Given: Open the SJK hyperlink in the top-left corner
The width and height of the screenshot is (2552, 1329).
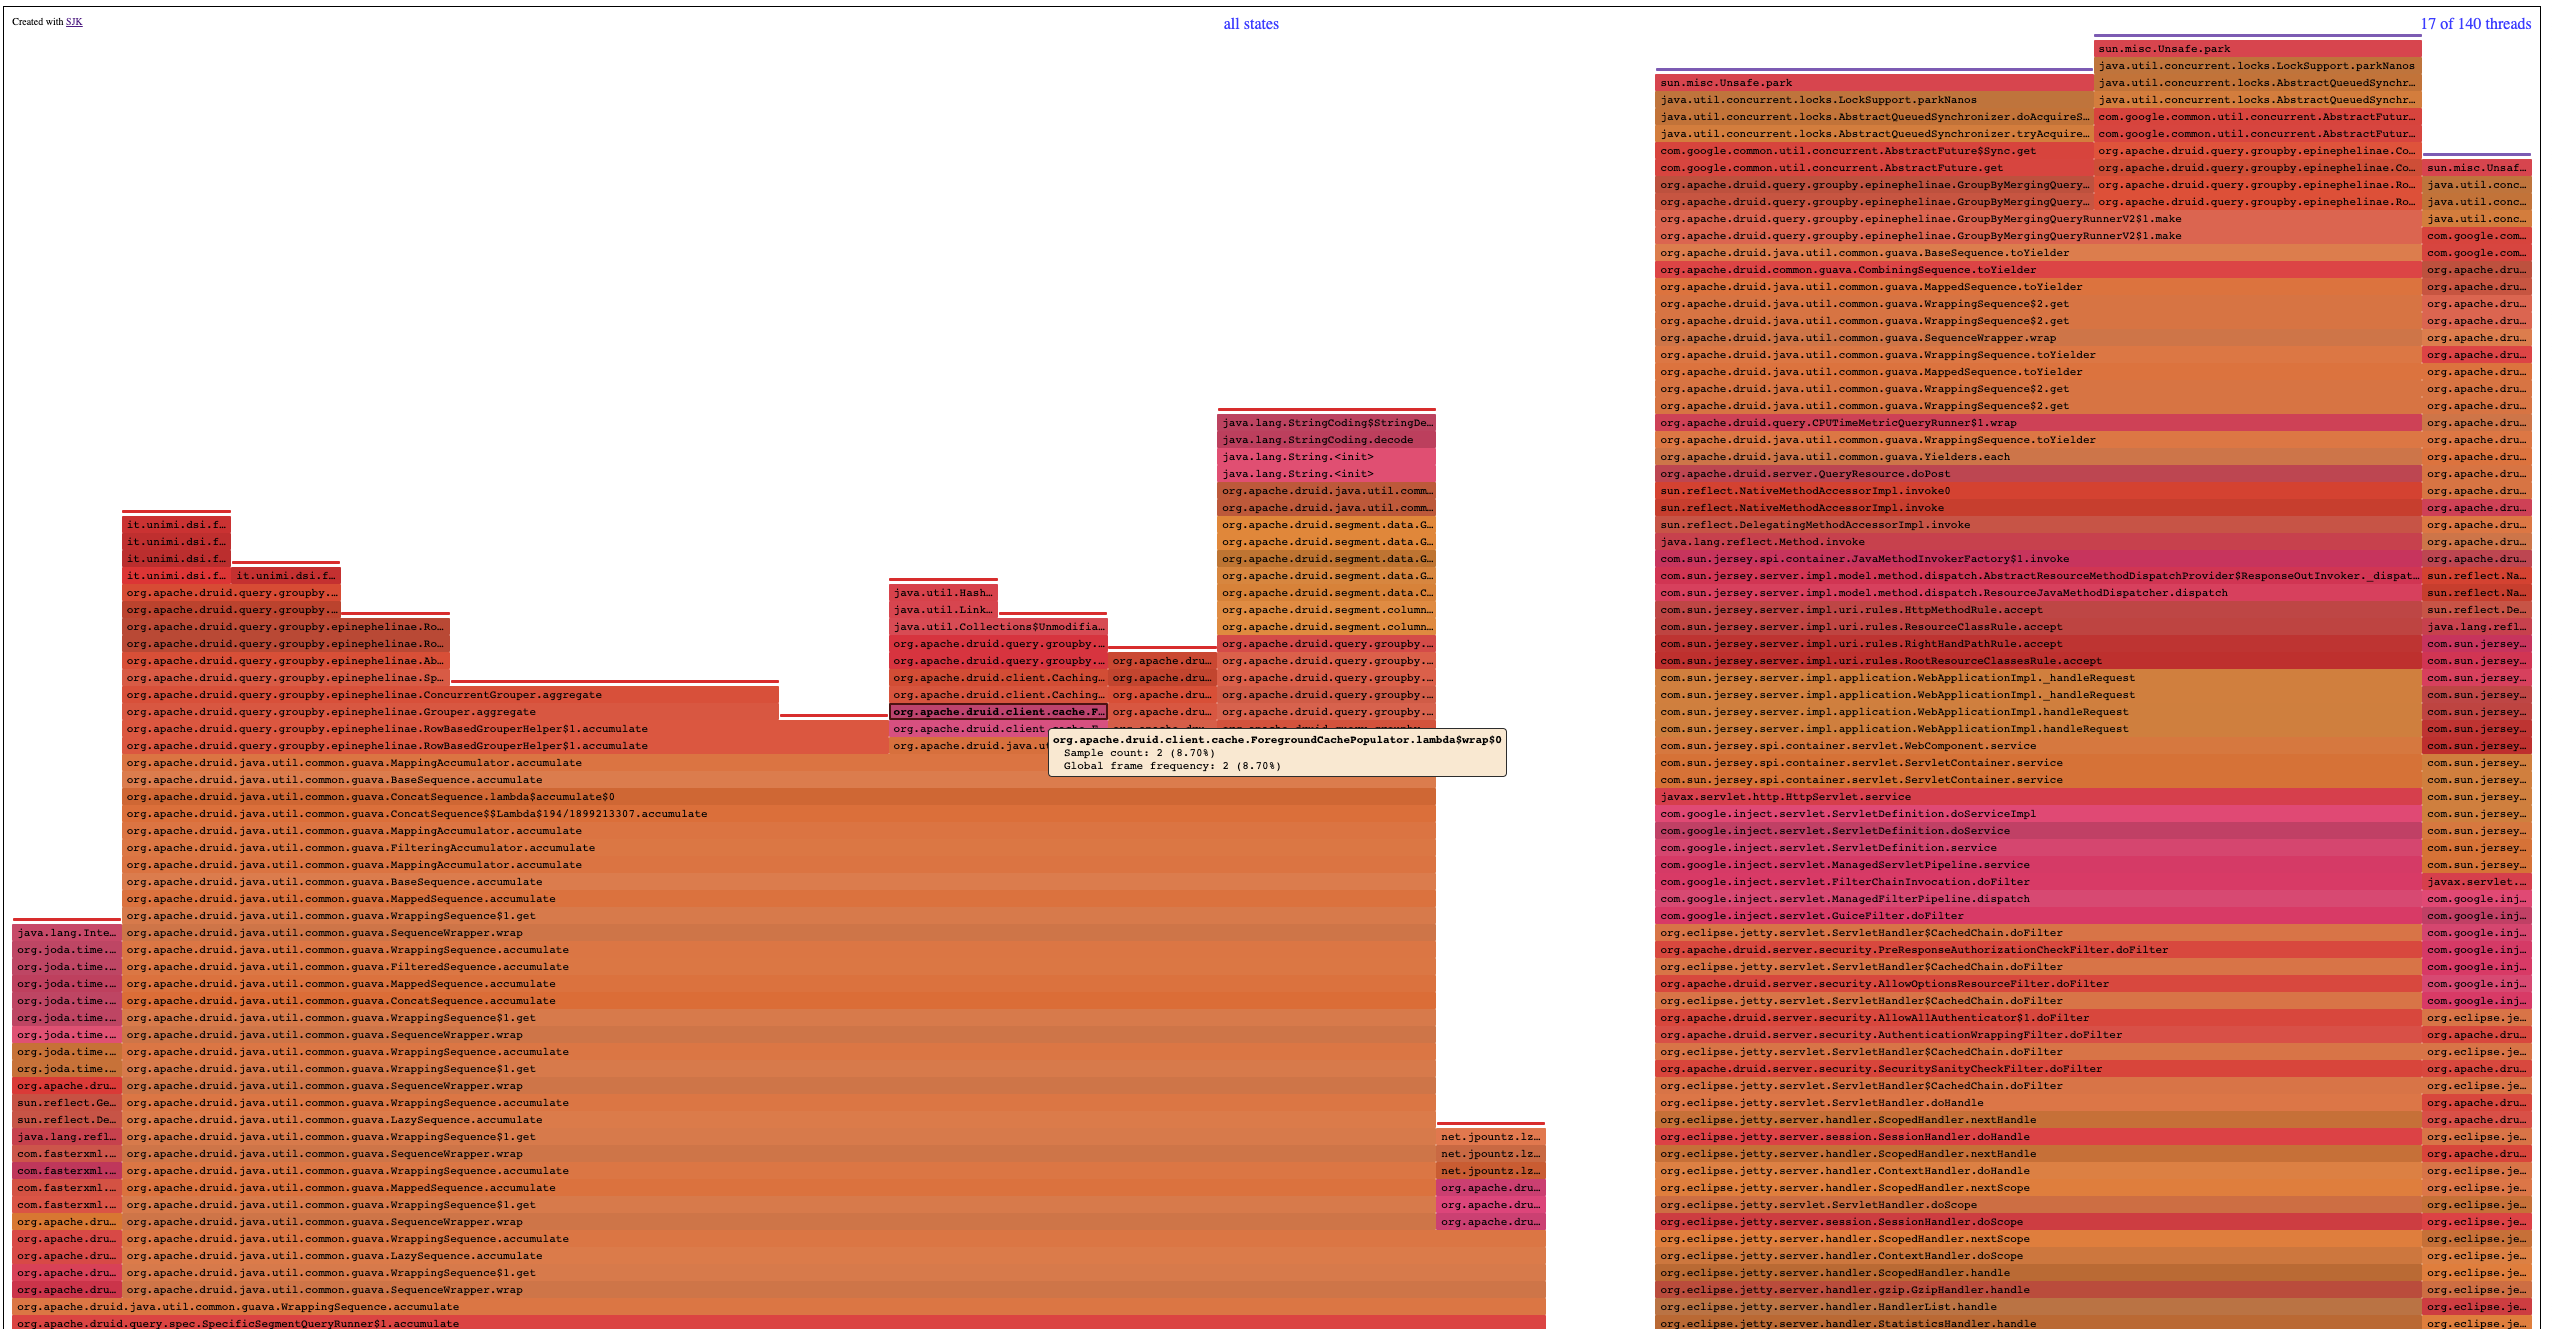Looking at the screenshot, I should (74, 20).
